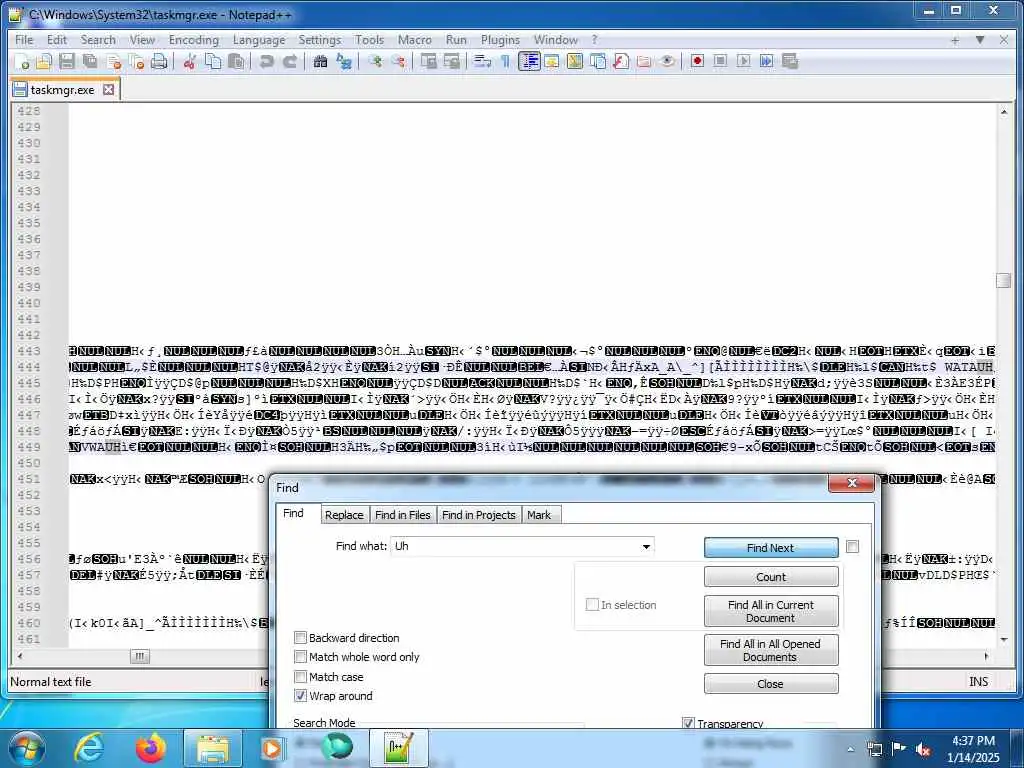Enable Backward direction checkbox
The height and width of the screenshot is (768, 1024).
pyautogui.click(x=300, y=637)
